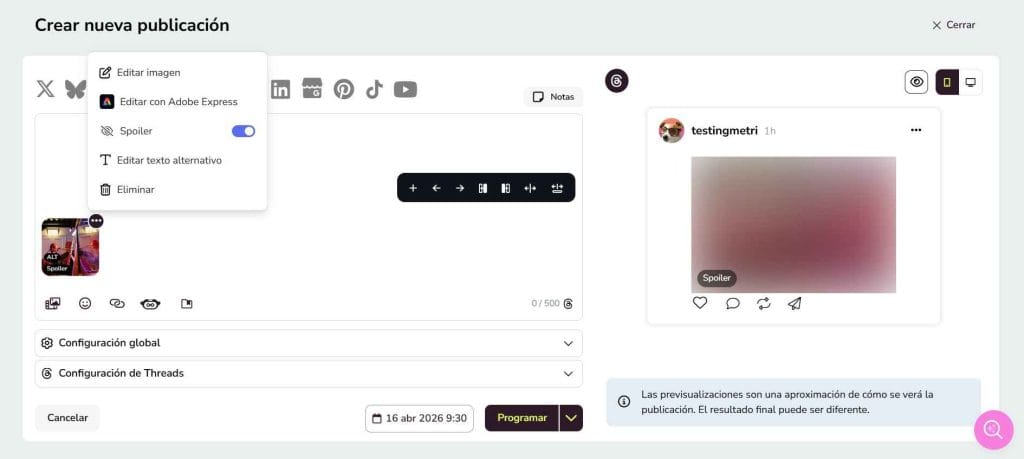Select Eliminar in the image menu

[x=135, y=189]
